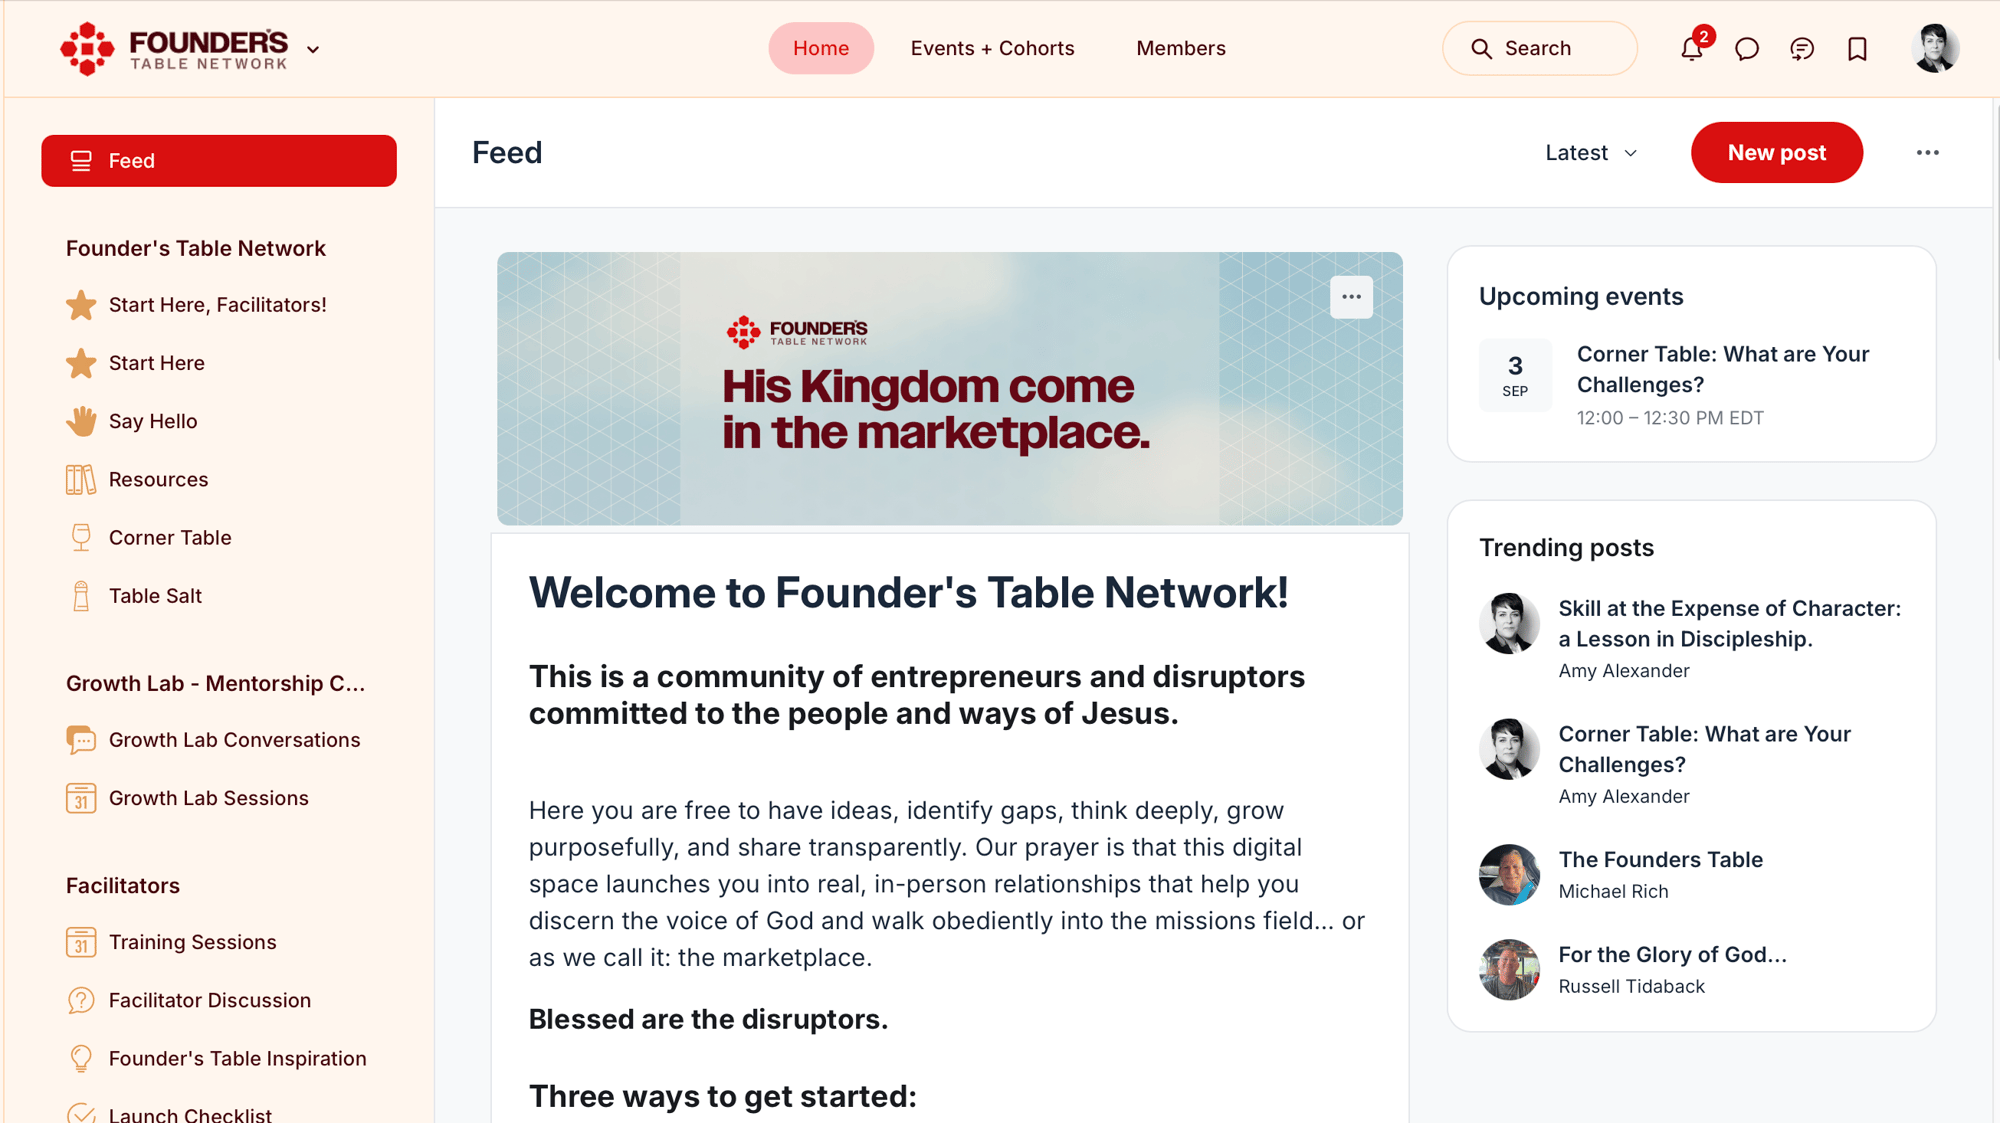
Task: Open the user profile avatar menu
Action: coord(1935,48)
